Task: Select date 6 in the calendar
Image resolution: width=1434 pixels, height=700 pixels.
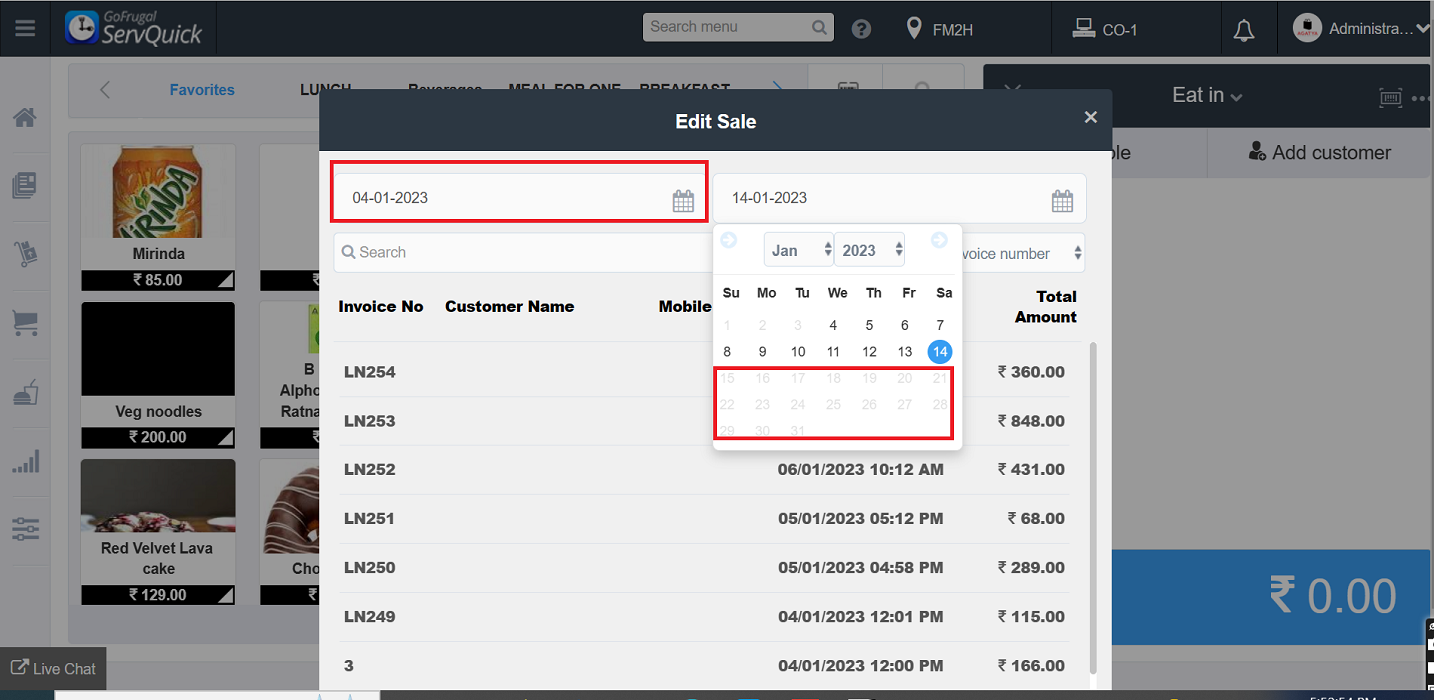Action: 905,325
